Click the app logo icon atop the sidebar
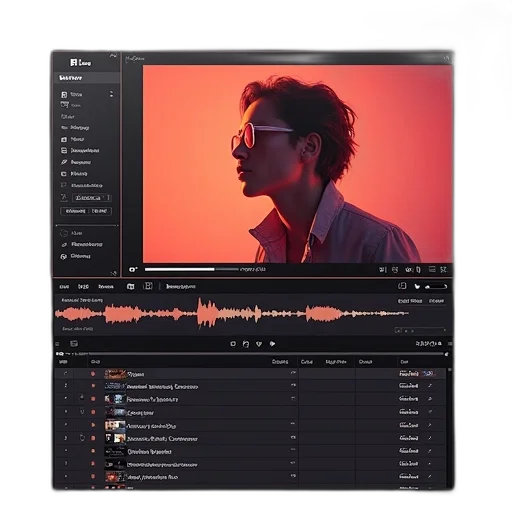 click(x=74, y=62)
